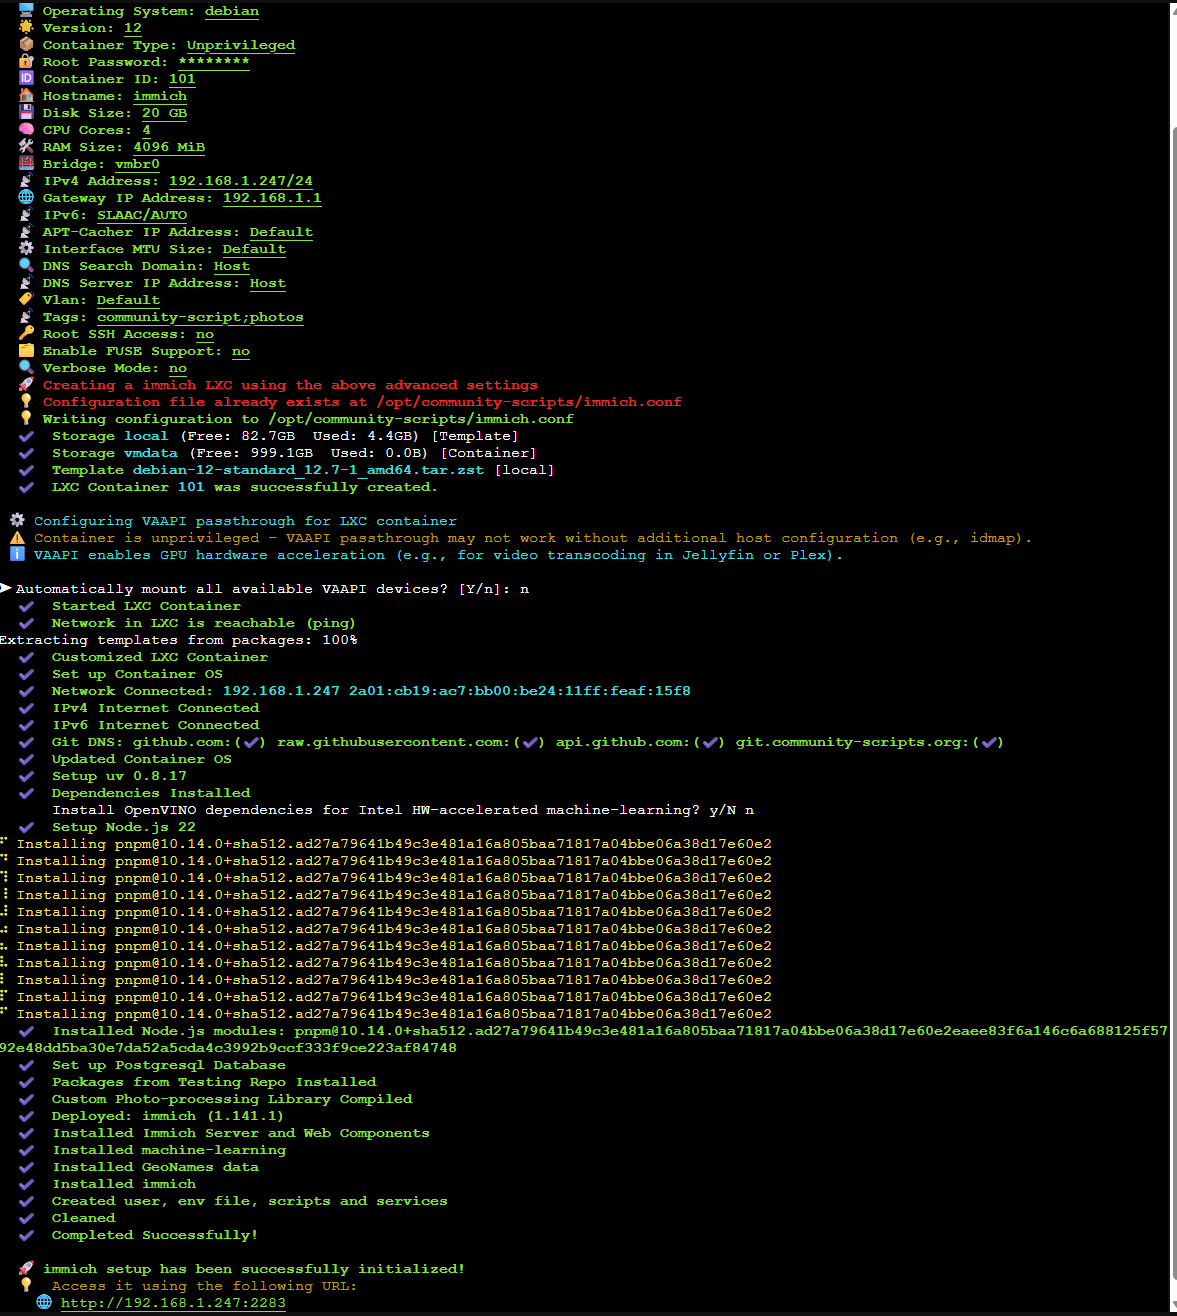Click the IPv6 value 'SLAAC/AUTO'
This screenshot has height=1316, width=1177.
(142, 215)
